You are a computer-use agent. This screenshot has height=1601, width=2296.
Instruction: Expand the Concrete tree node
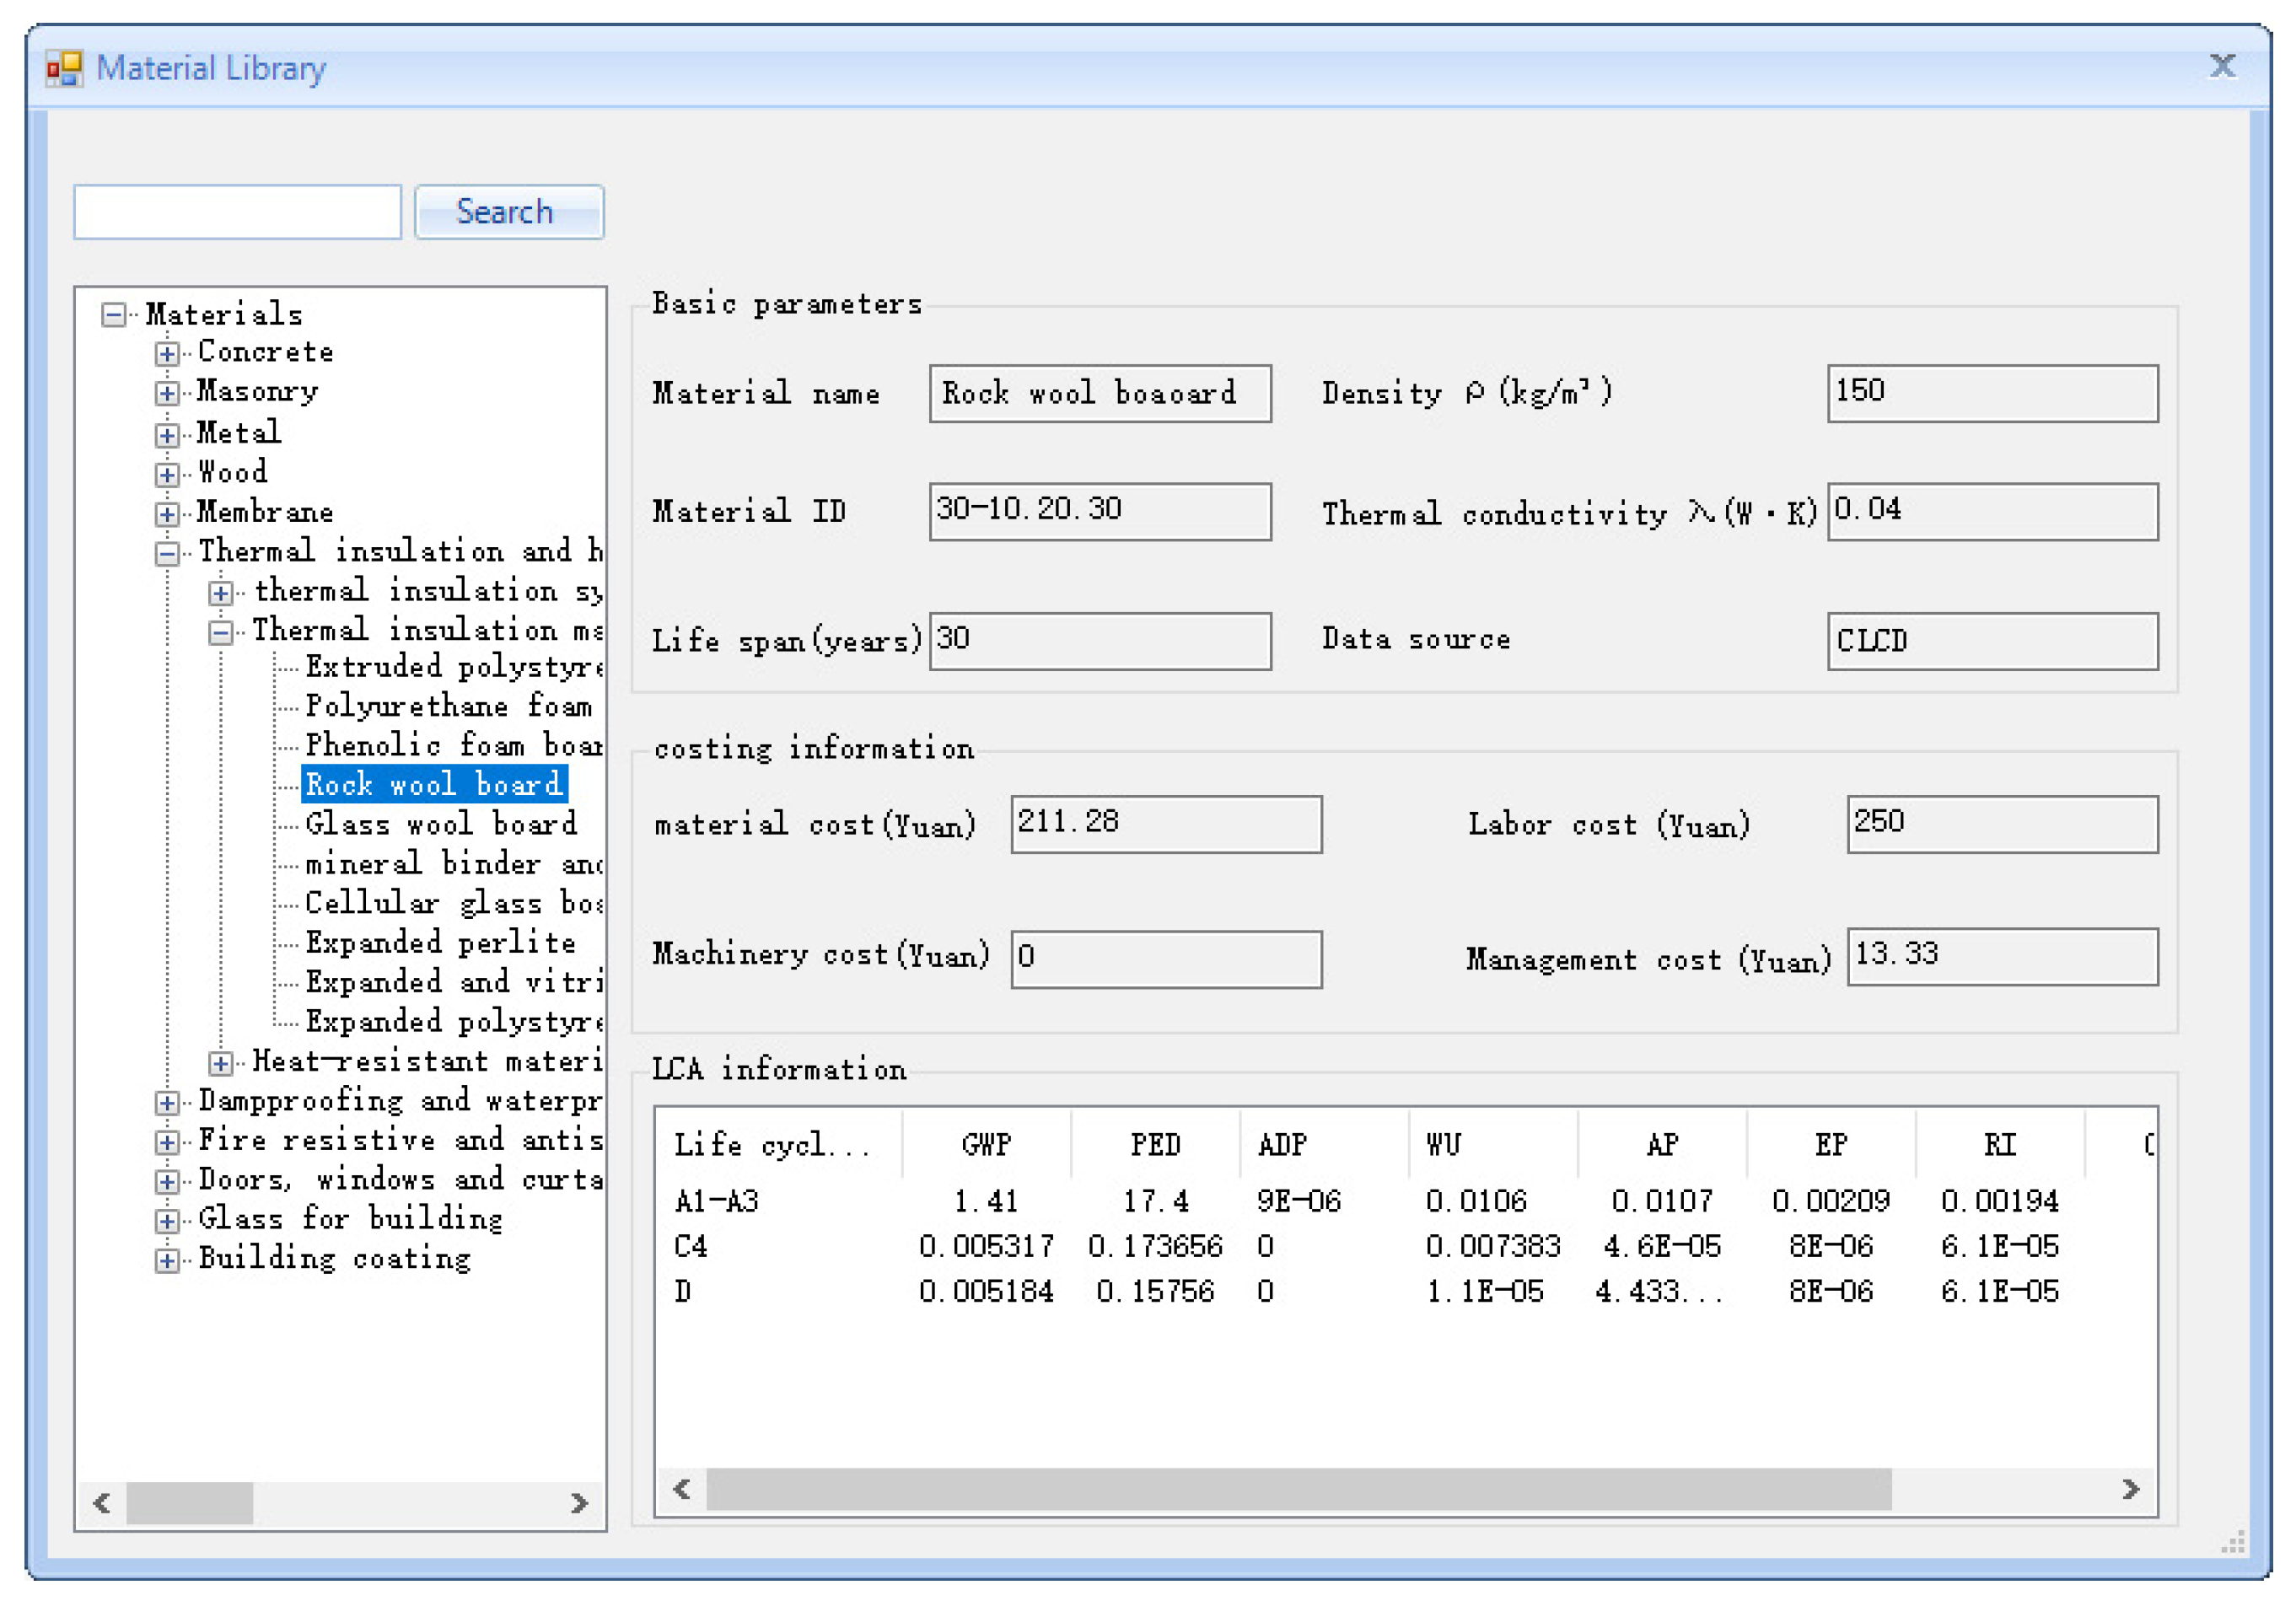[x=167, y=354]
